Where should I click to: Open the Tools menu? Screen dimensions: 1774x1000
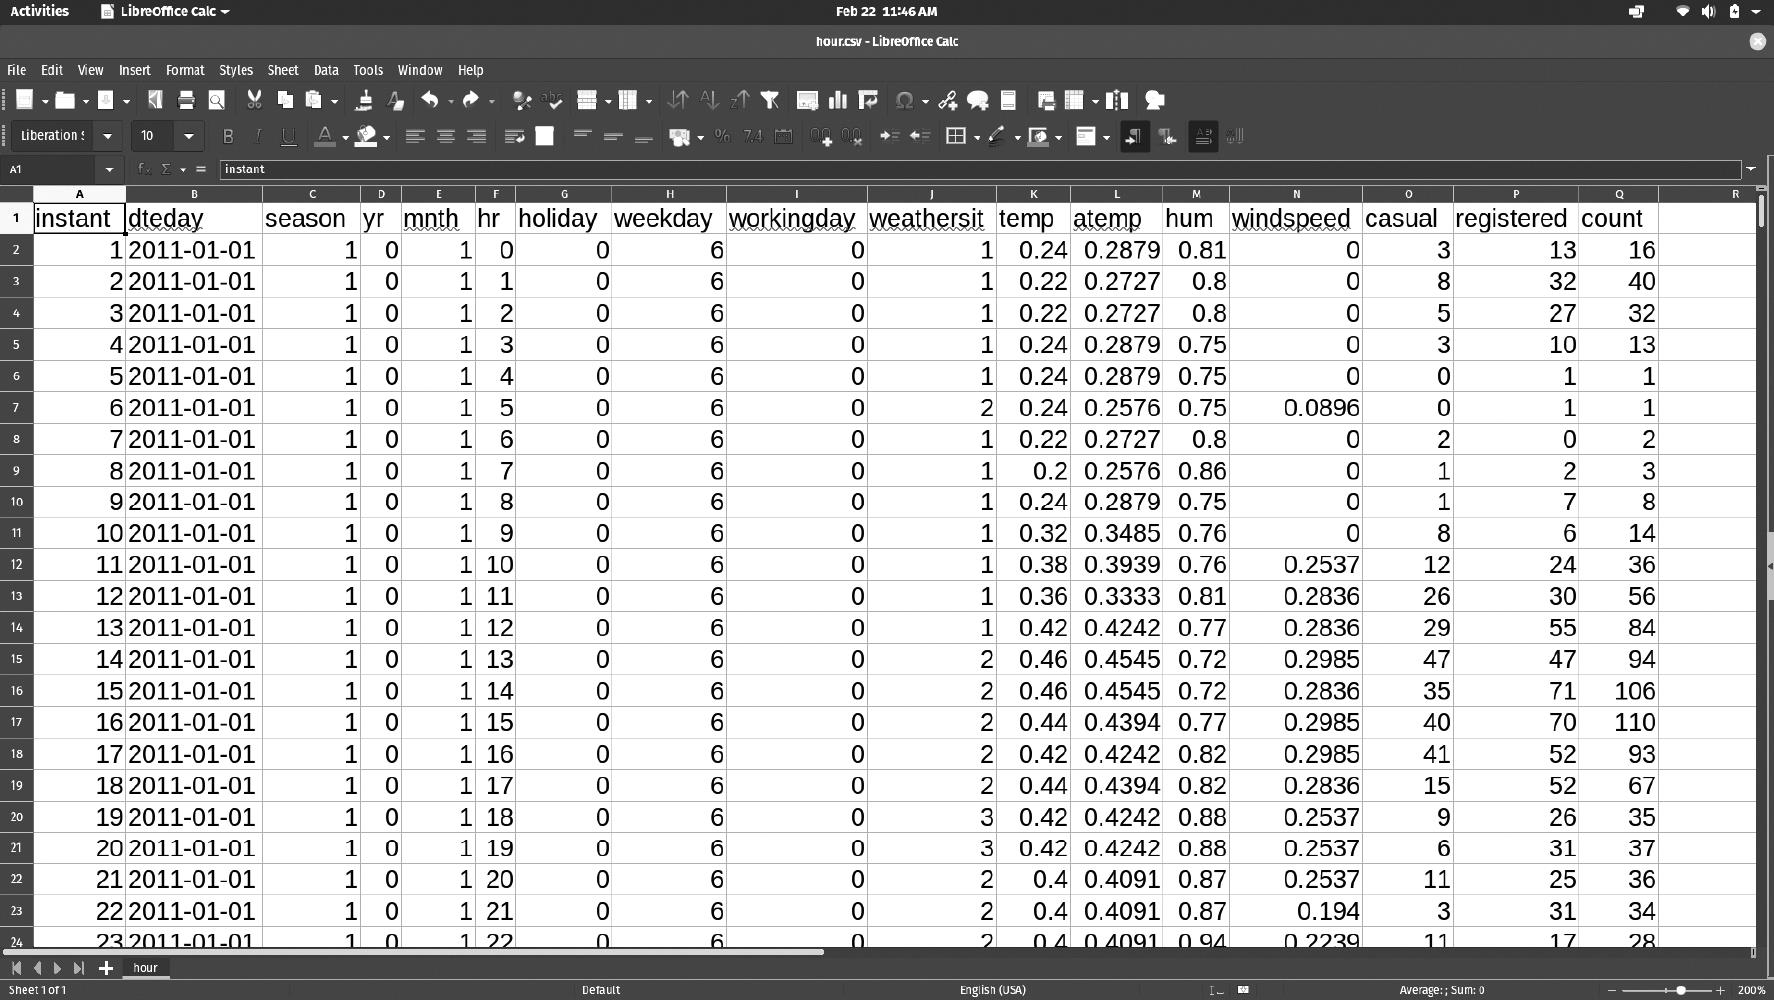pyautogui.click(x=368, y=70)
